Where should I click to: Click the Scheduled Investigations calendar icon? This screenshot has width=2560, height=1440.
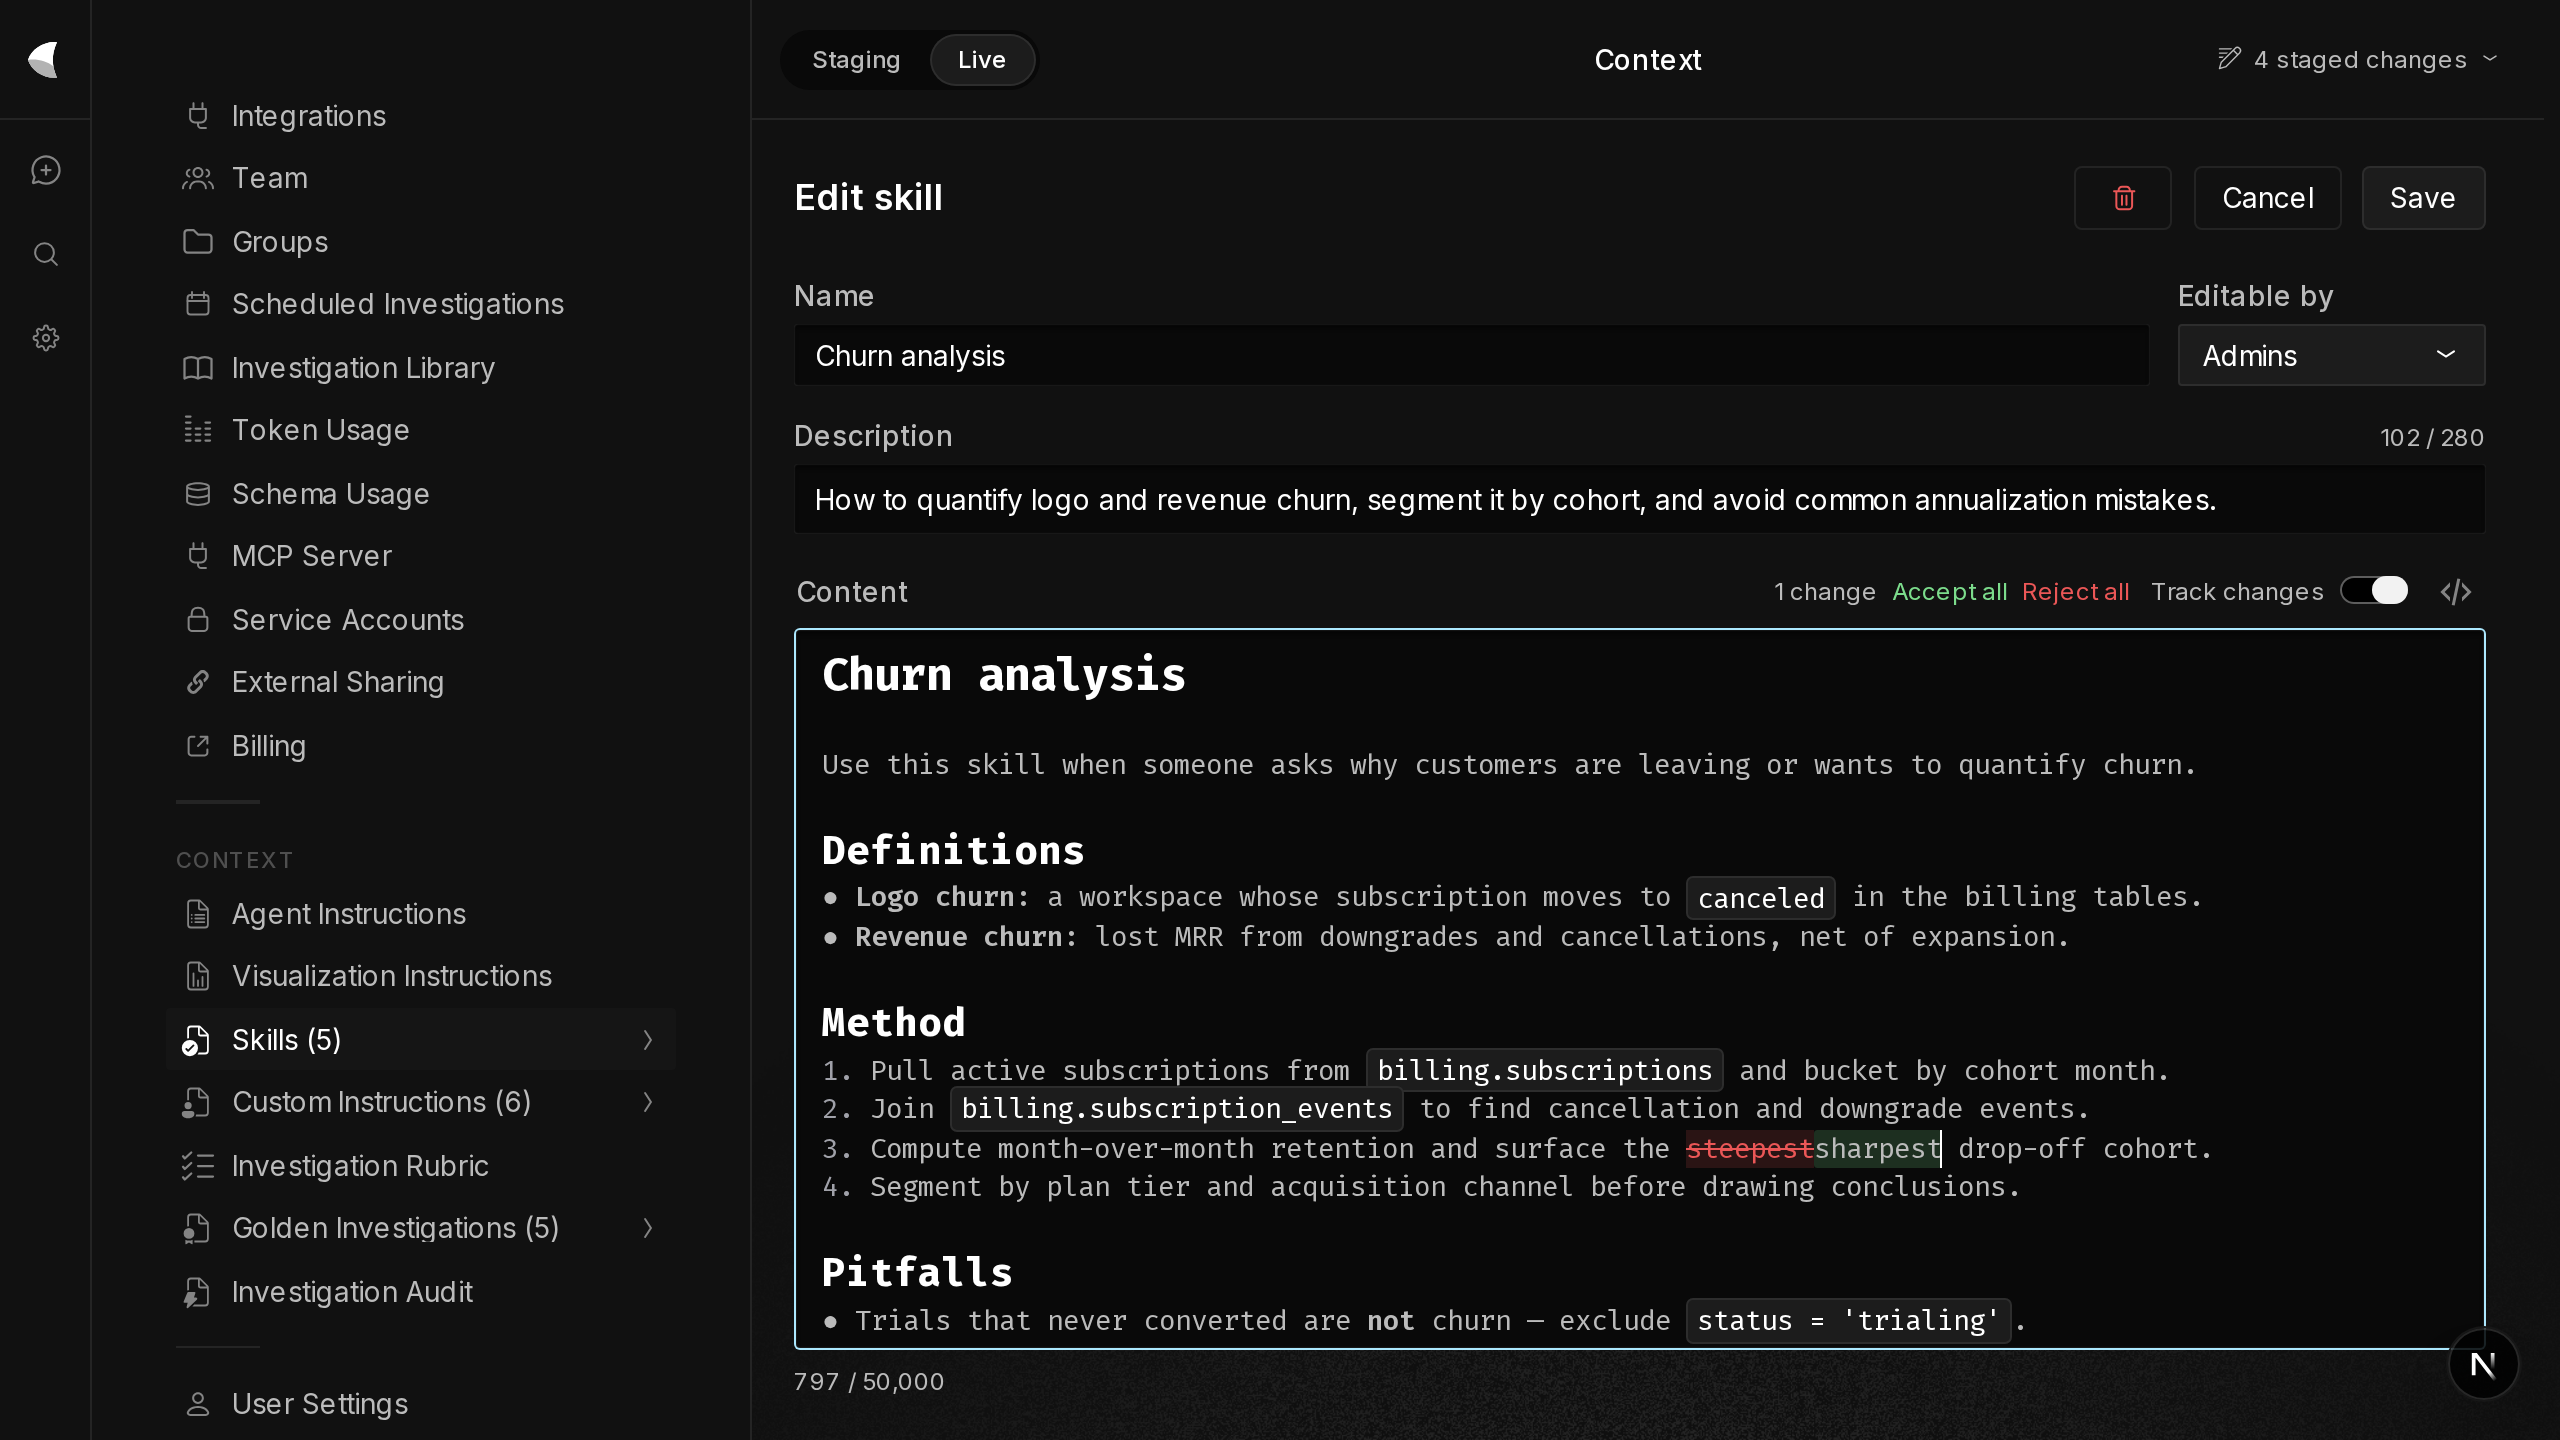(x=198, y=304)
